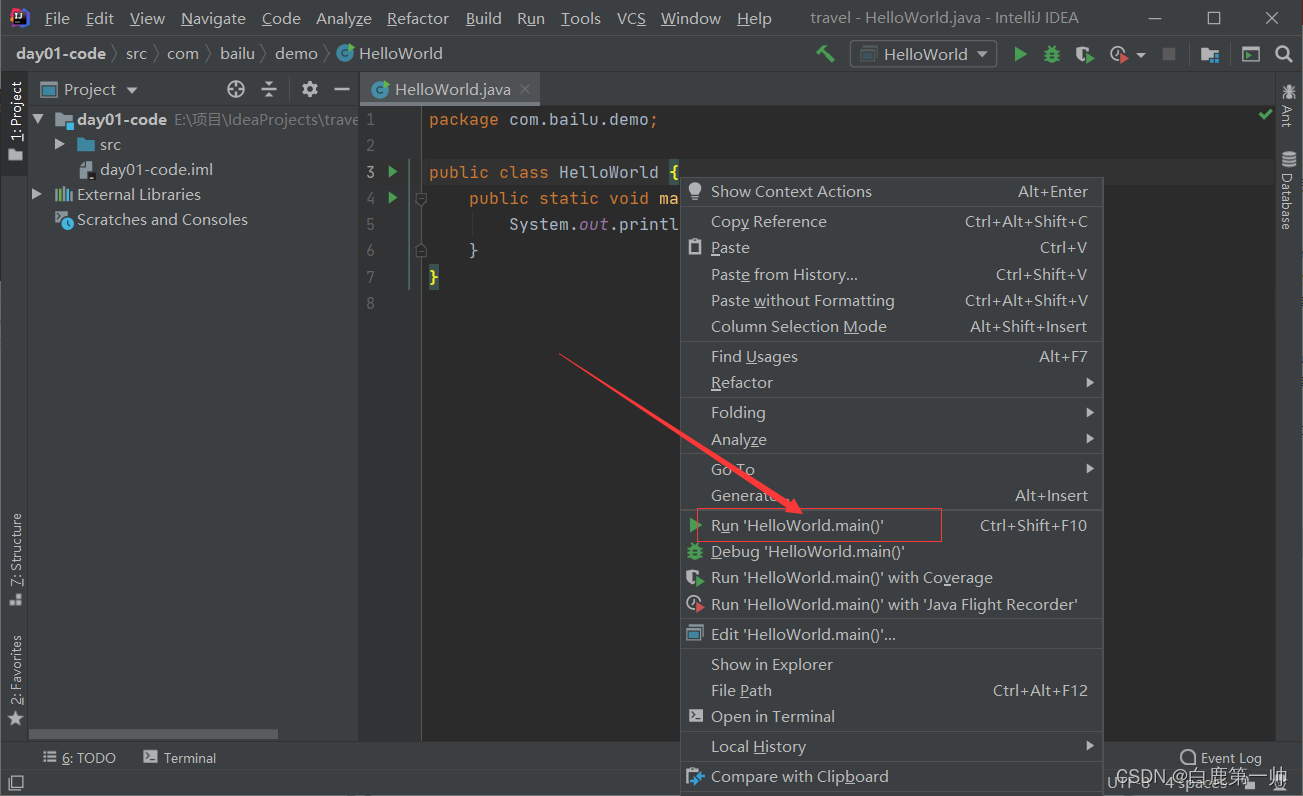Click run gutter arrow on line 3
Viewport: 1303px width, 796px height.
pos(393,171)
